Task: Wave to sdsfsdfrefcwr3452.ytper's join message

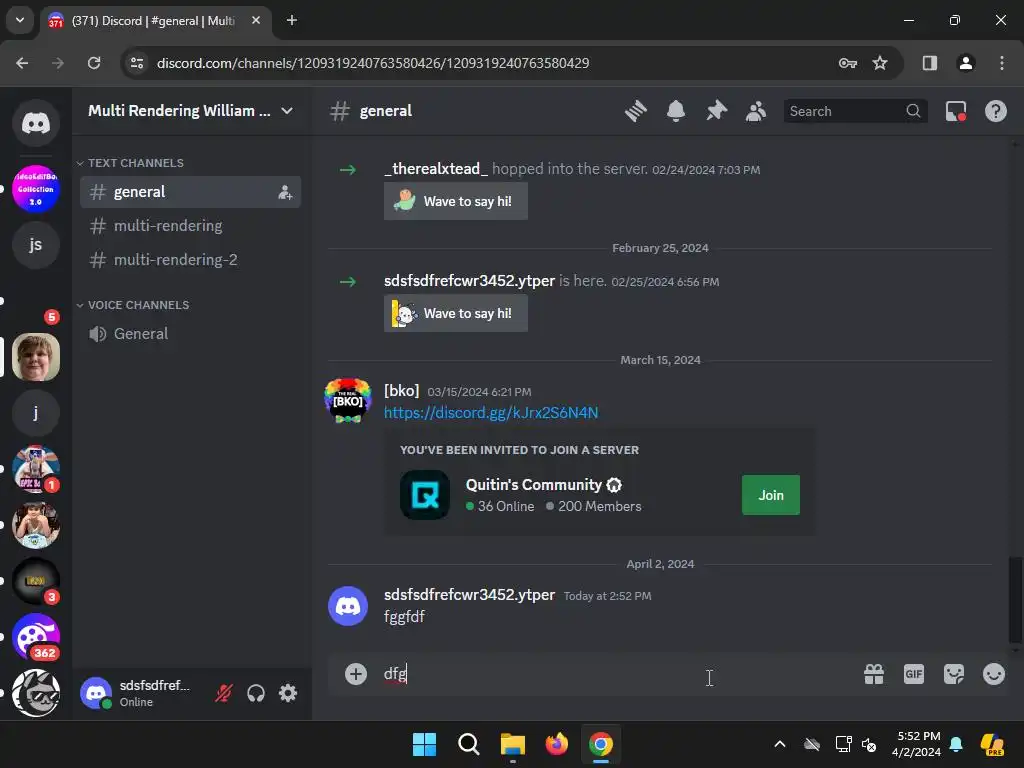Action: [456, 313]
